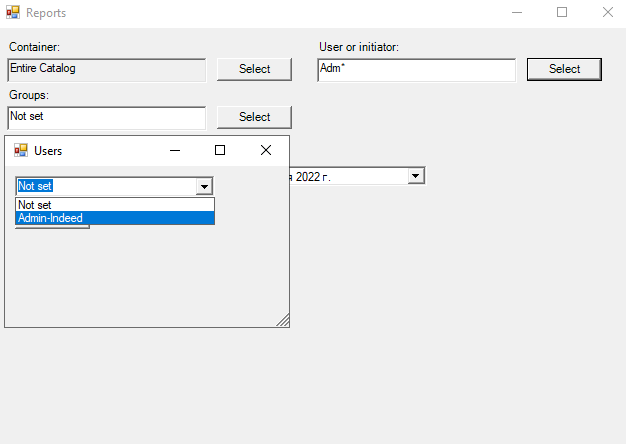Click the Container field showing Entire Catalog
The image size is (626, 444).
[x=106, y=69]
